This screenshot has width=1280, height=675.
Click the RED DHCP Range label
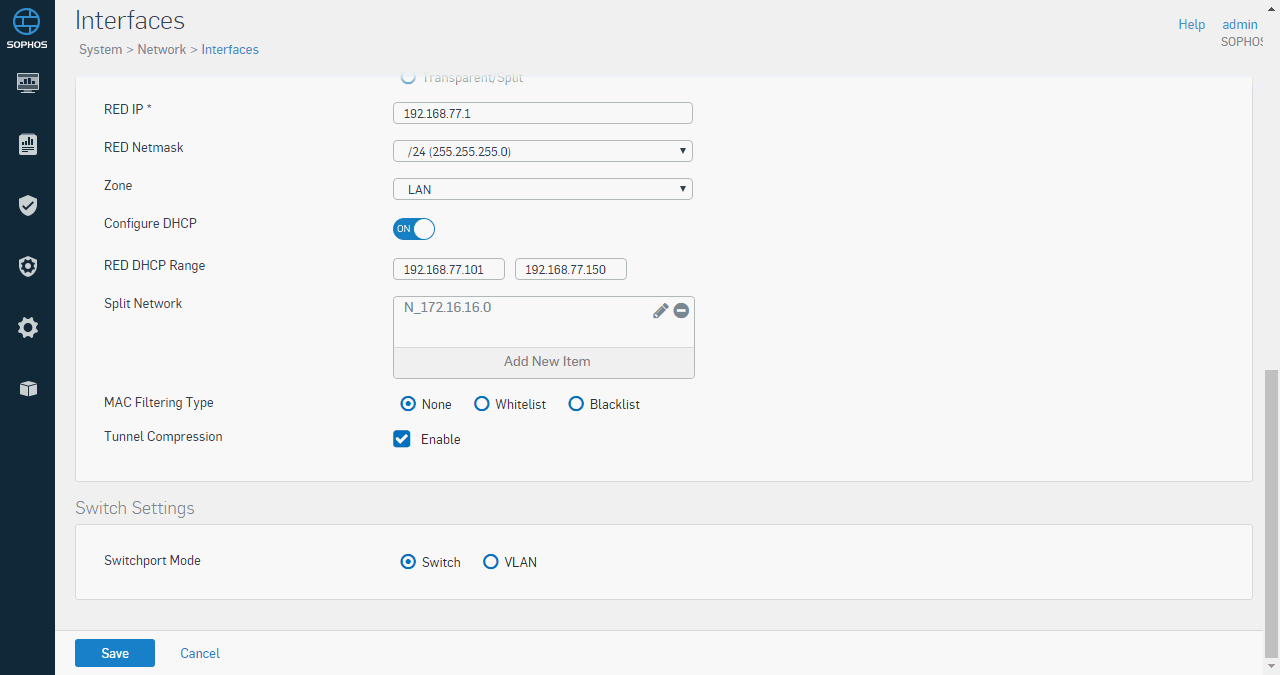click(x=154, y=265)
